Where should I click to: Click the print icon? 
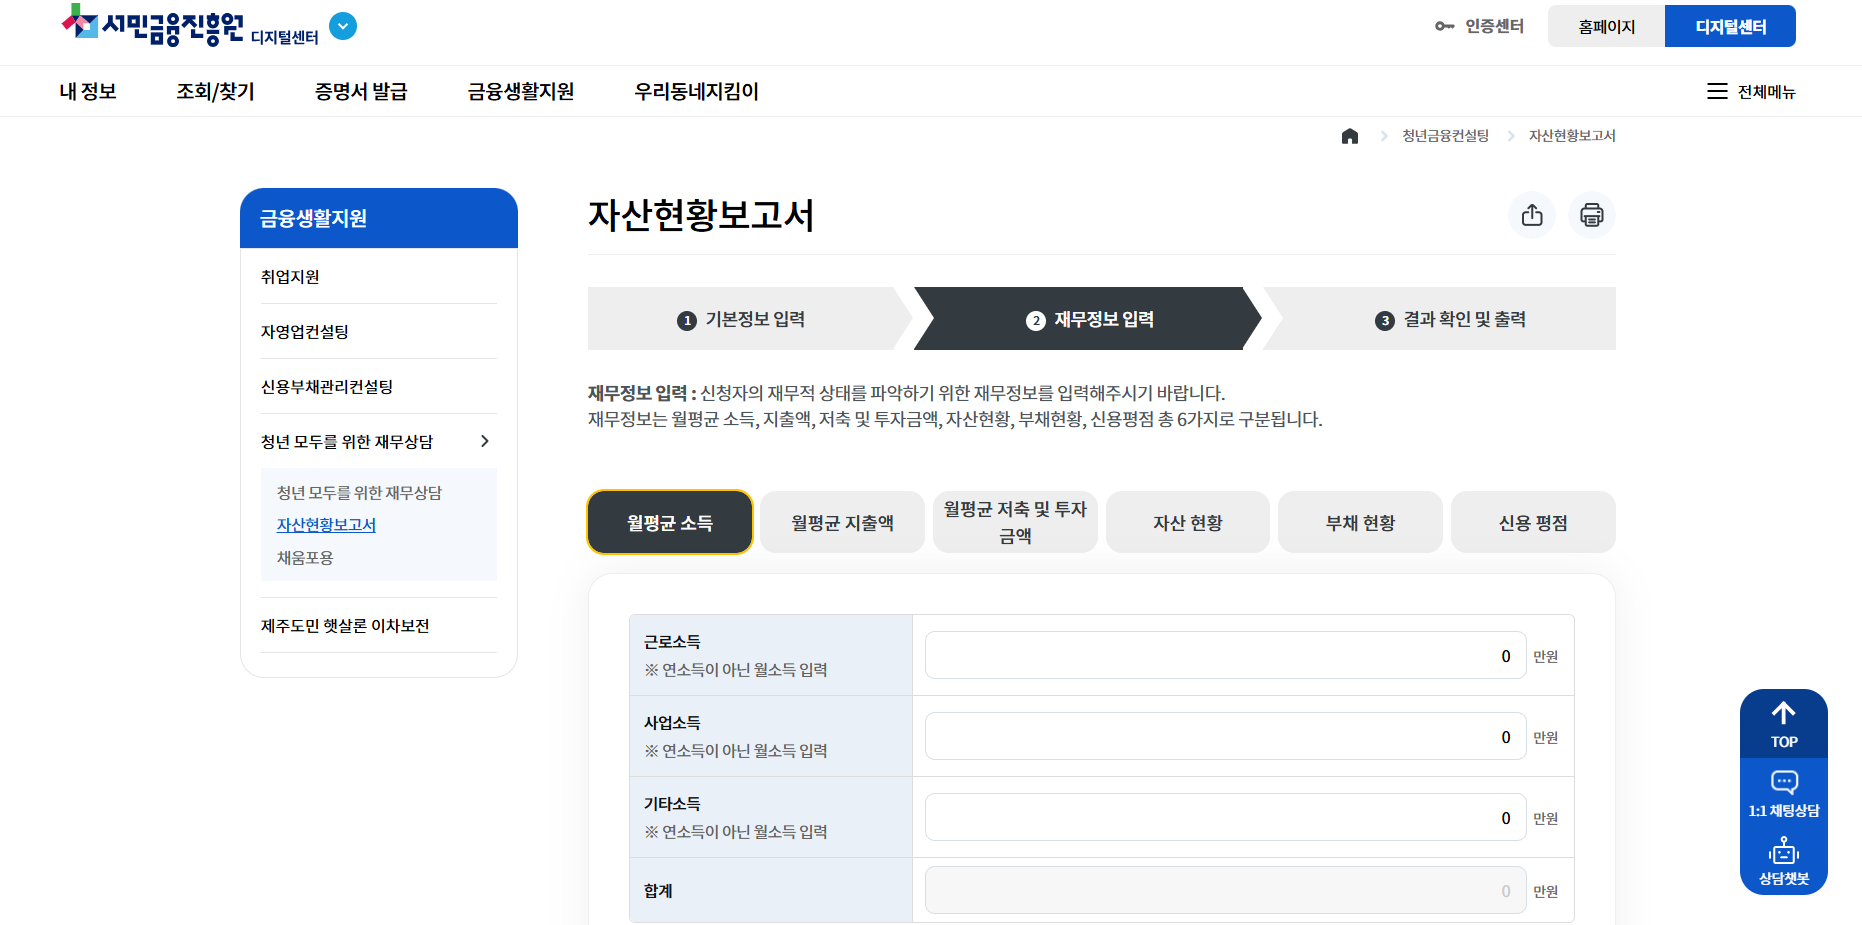tap(1592, 214)
